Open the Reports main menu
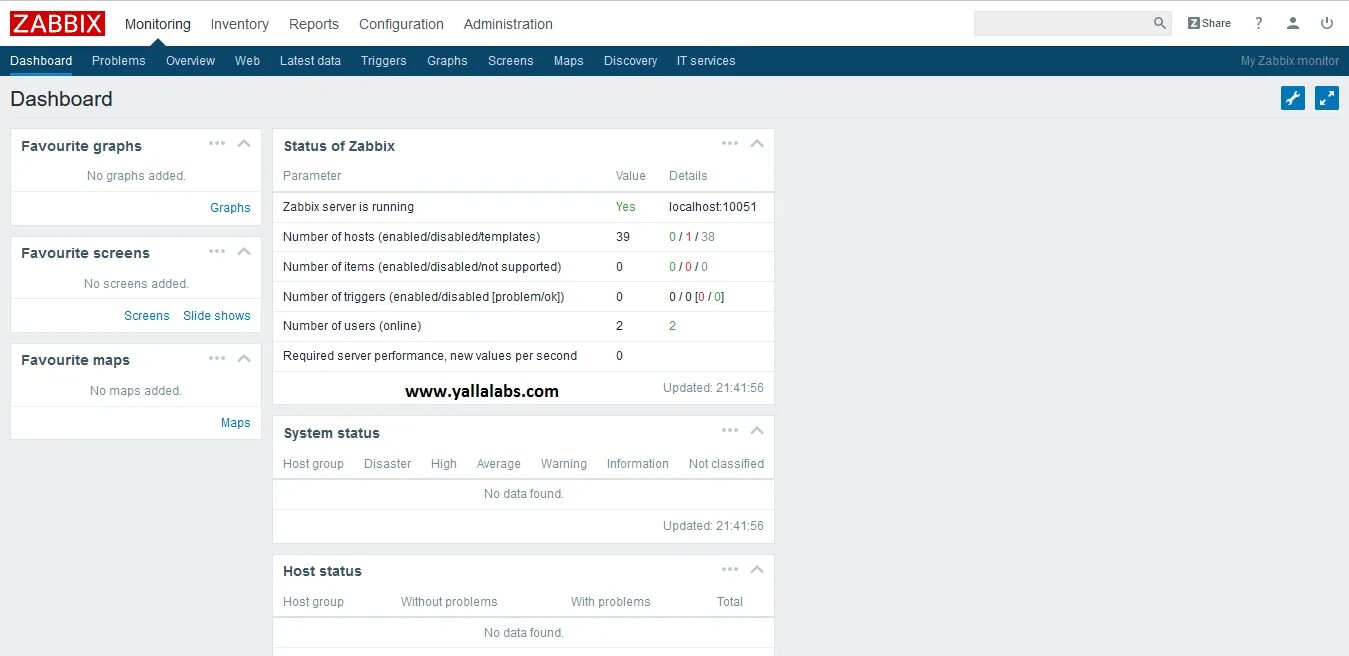 [314, 24]
